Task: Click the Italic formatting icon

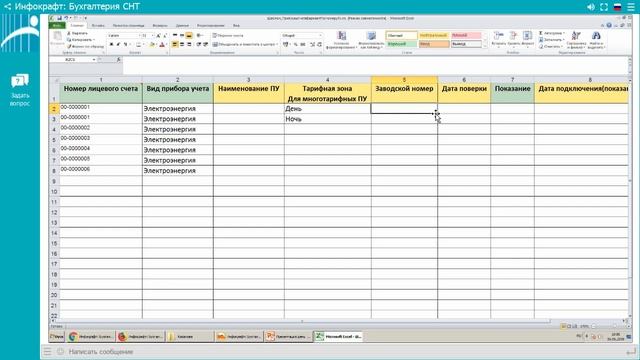Action: [118, 44]
